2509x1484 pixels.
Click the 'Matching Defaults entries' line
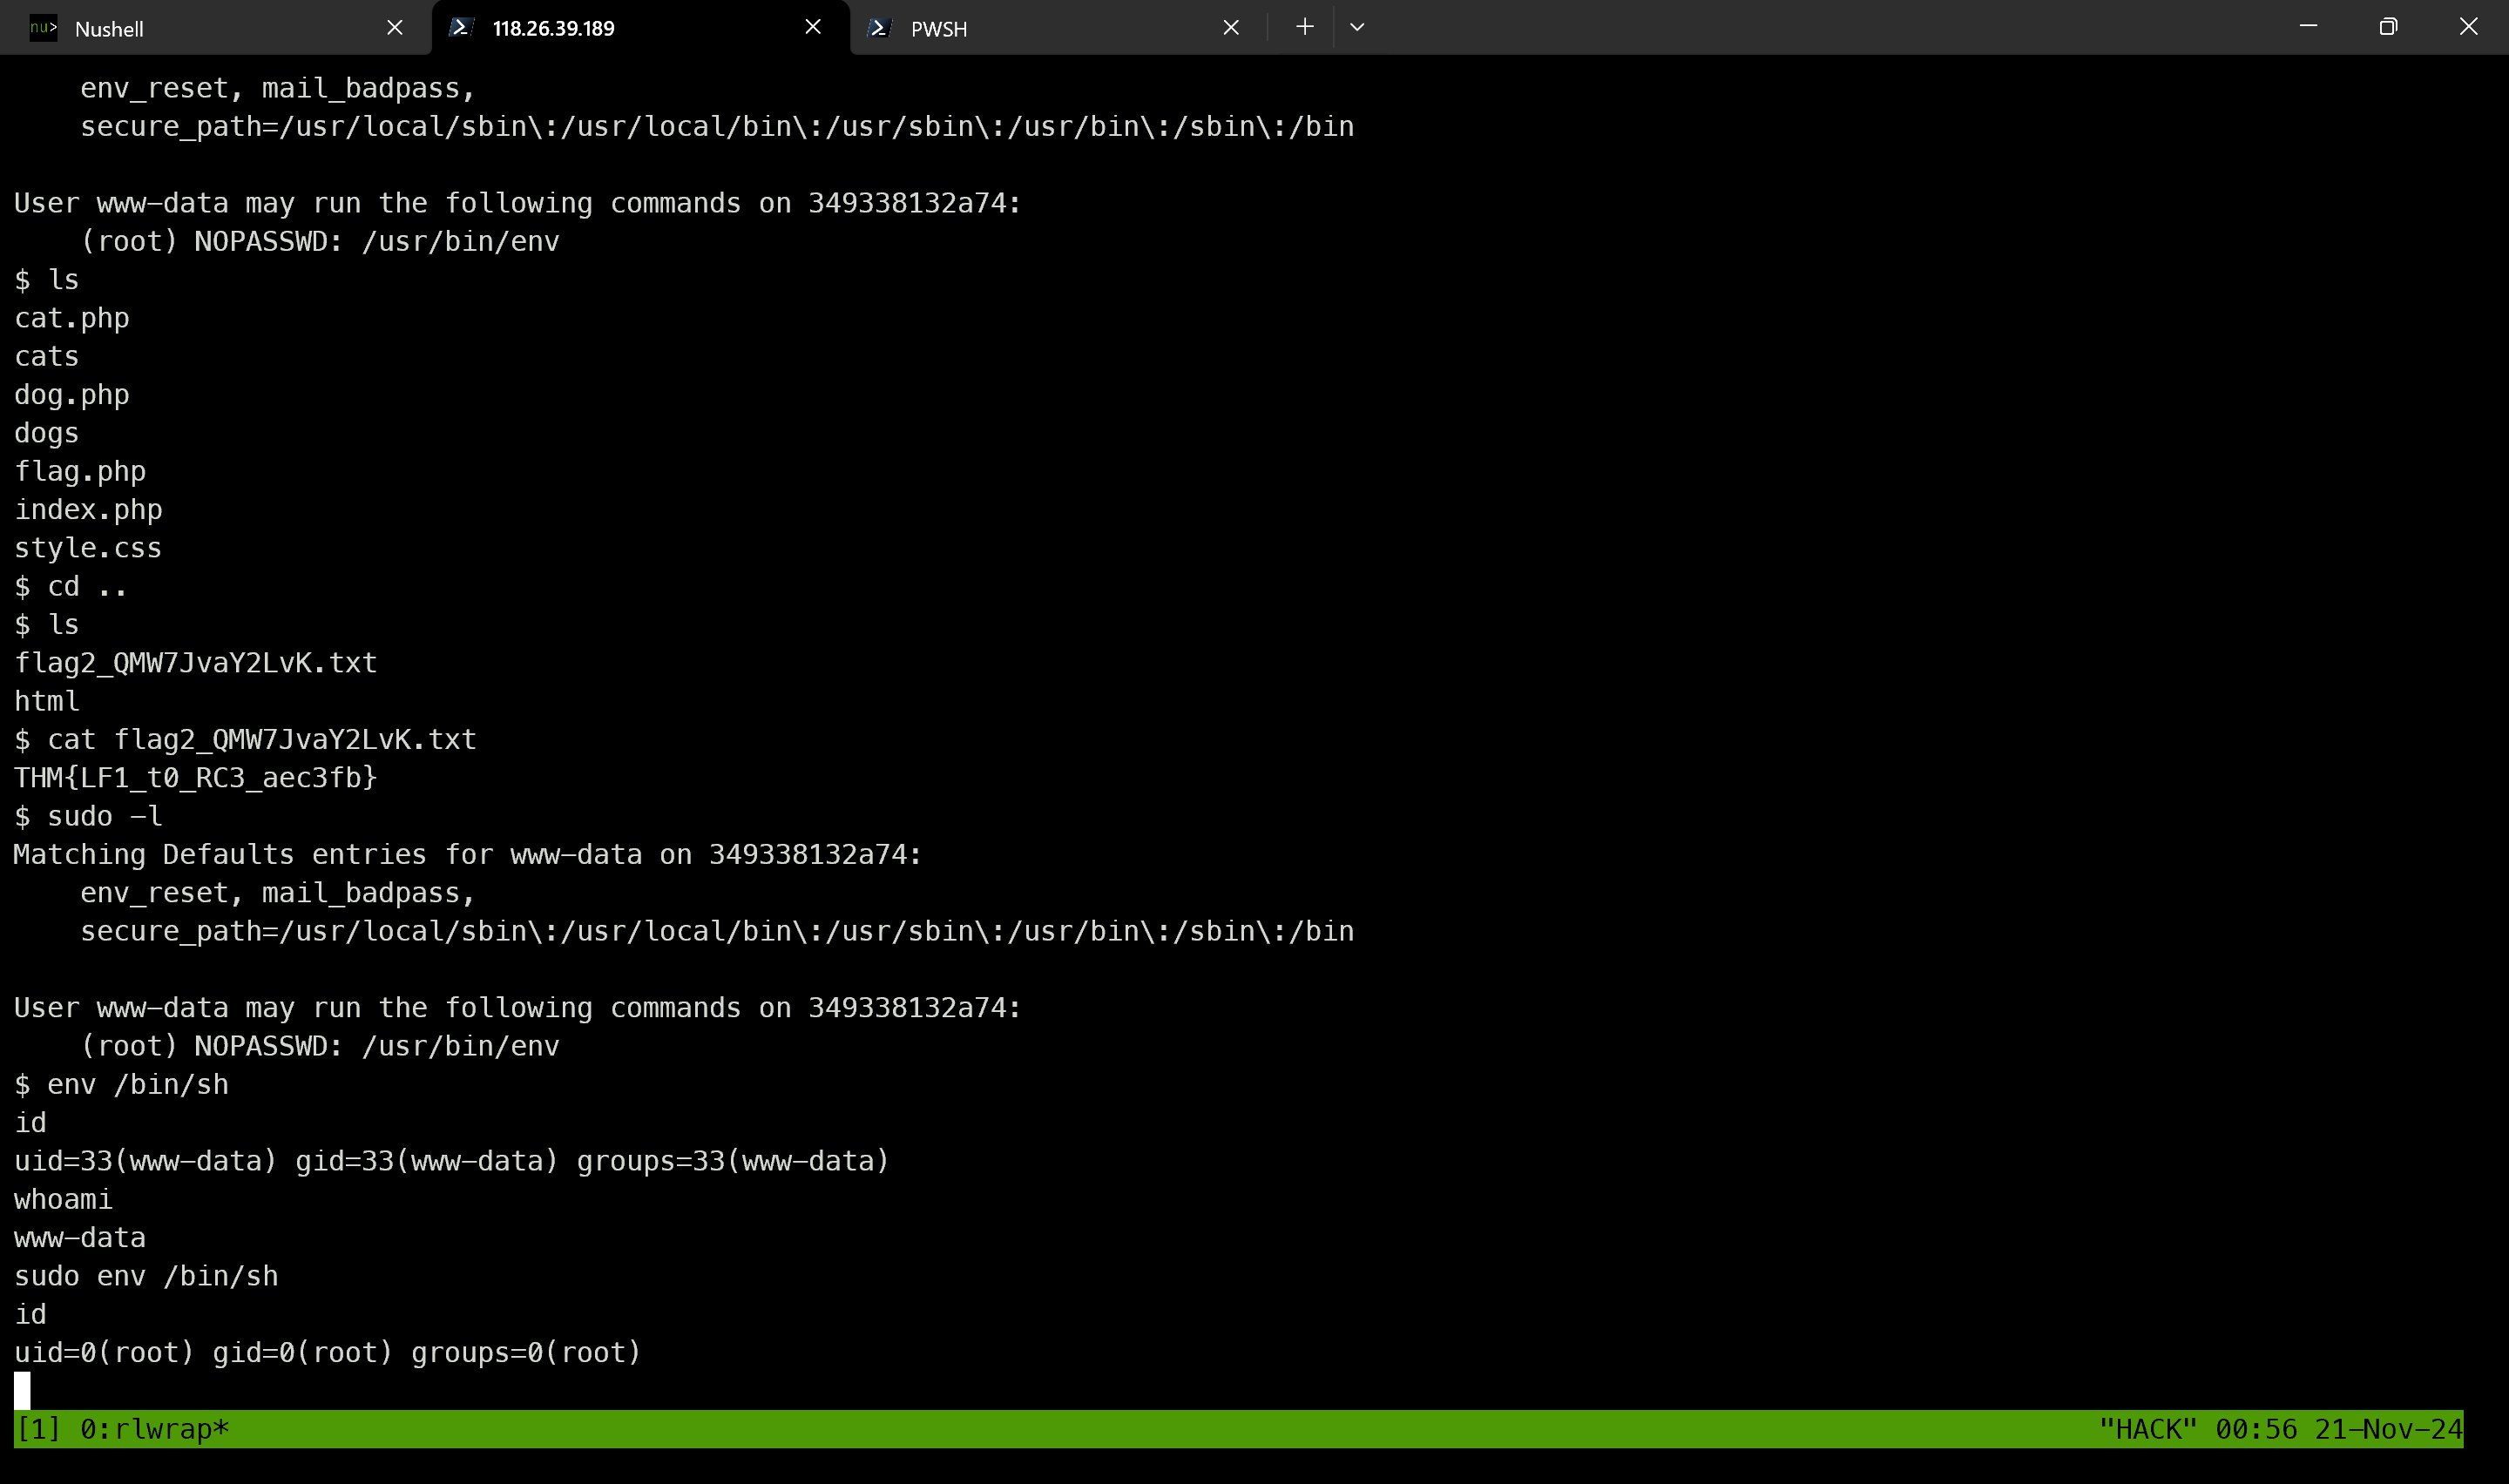tap(468, 855)
